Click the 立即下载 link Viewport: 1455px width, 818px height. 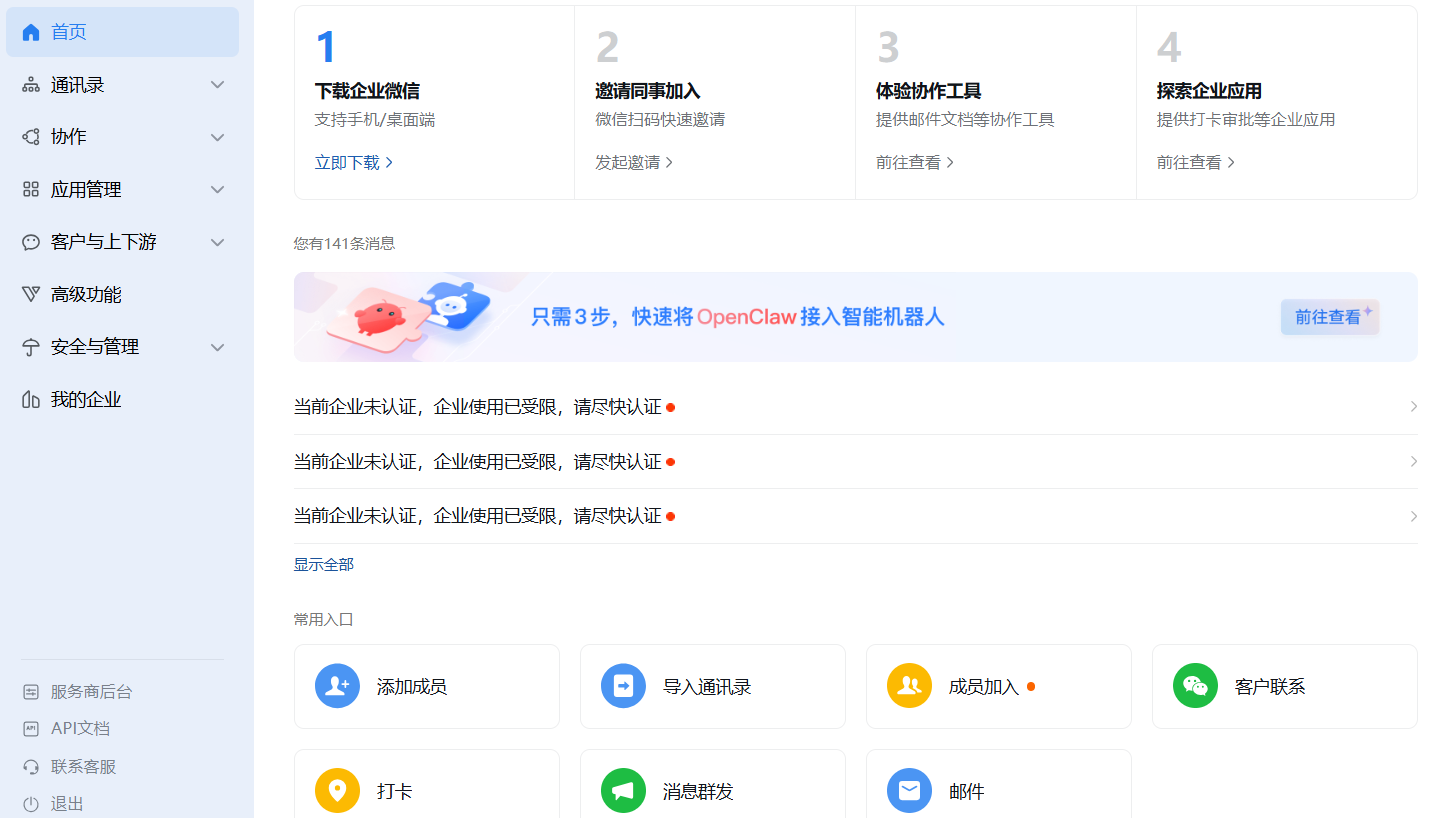(354, 162)
